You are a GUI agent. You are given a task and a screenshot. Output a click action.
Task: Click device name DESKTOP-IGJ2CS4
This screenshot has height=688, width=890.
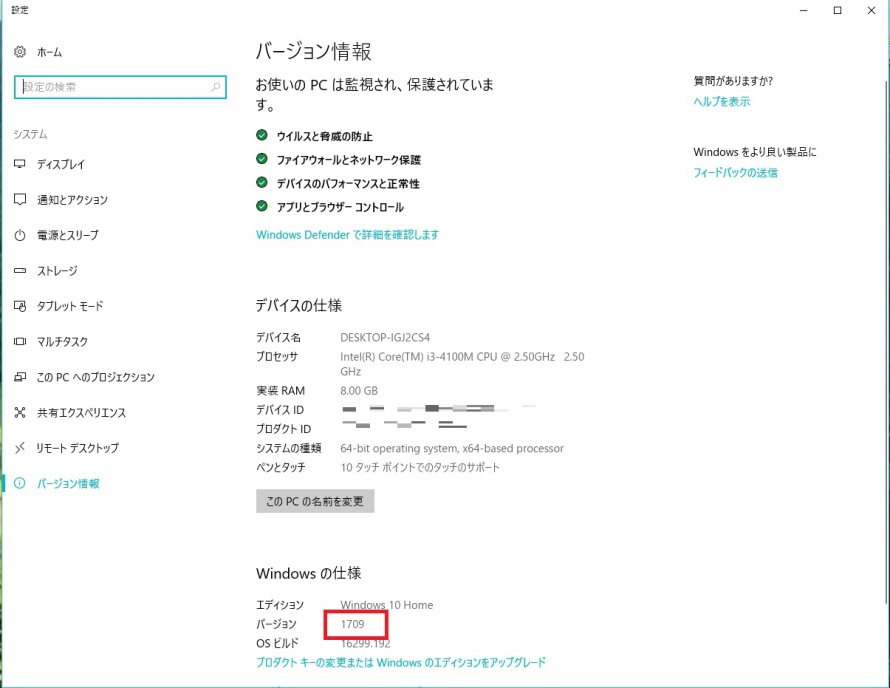click(385, 337)
